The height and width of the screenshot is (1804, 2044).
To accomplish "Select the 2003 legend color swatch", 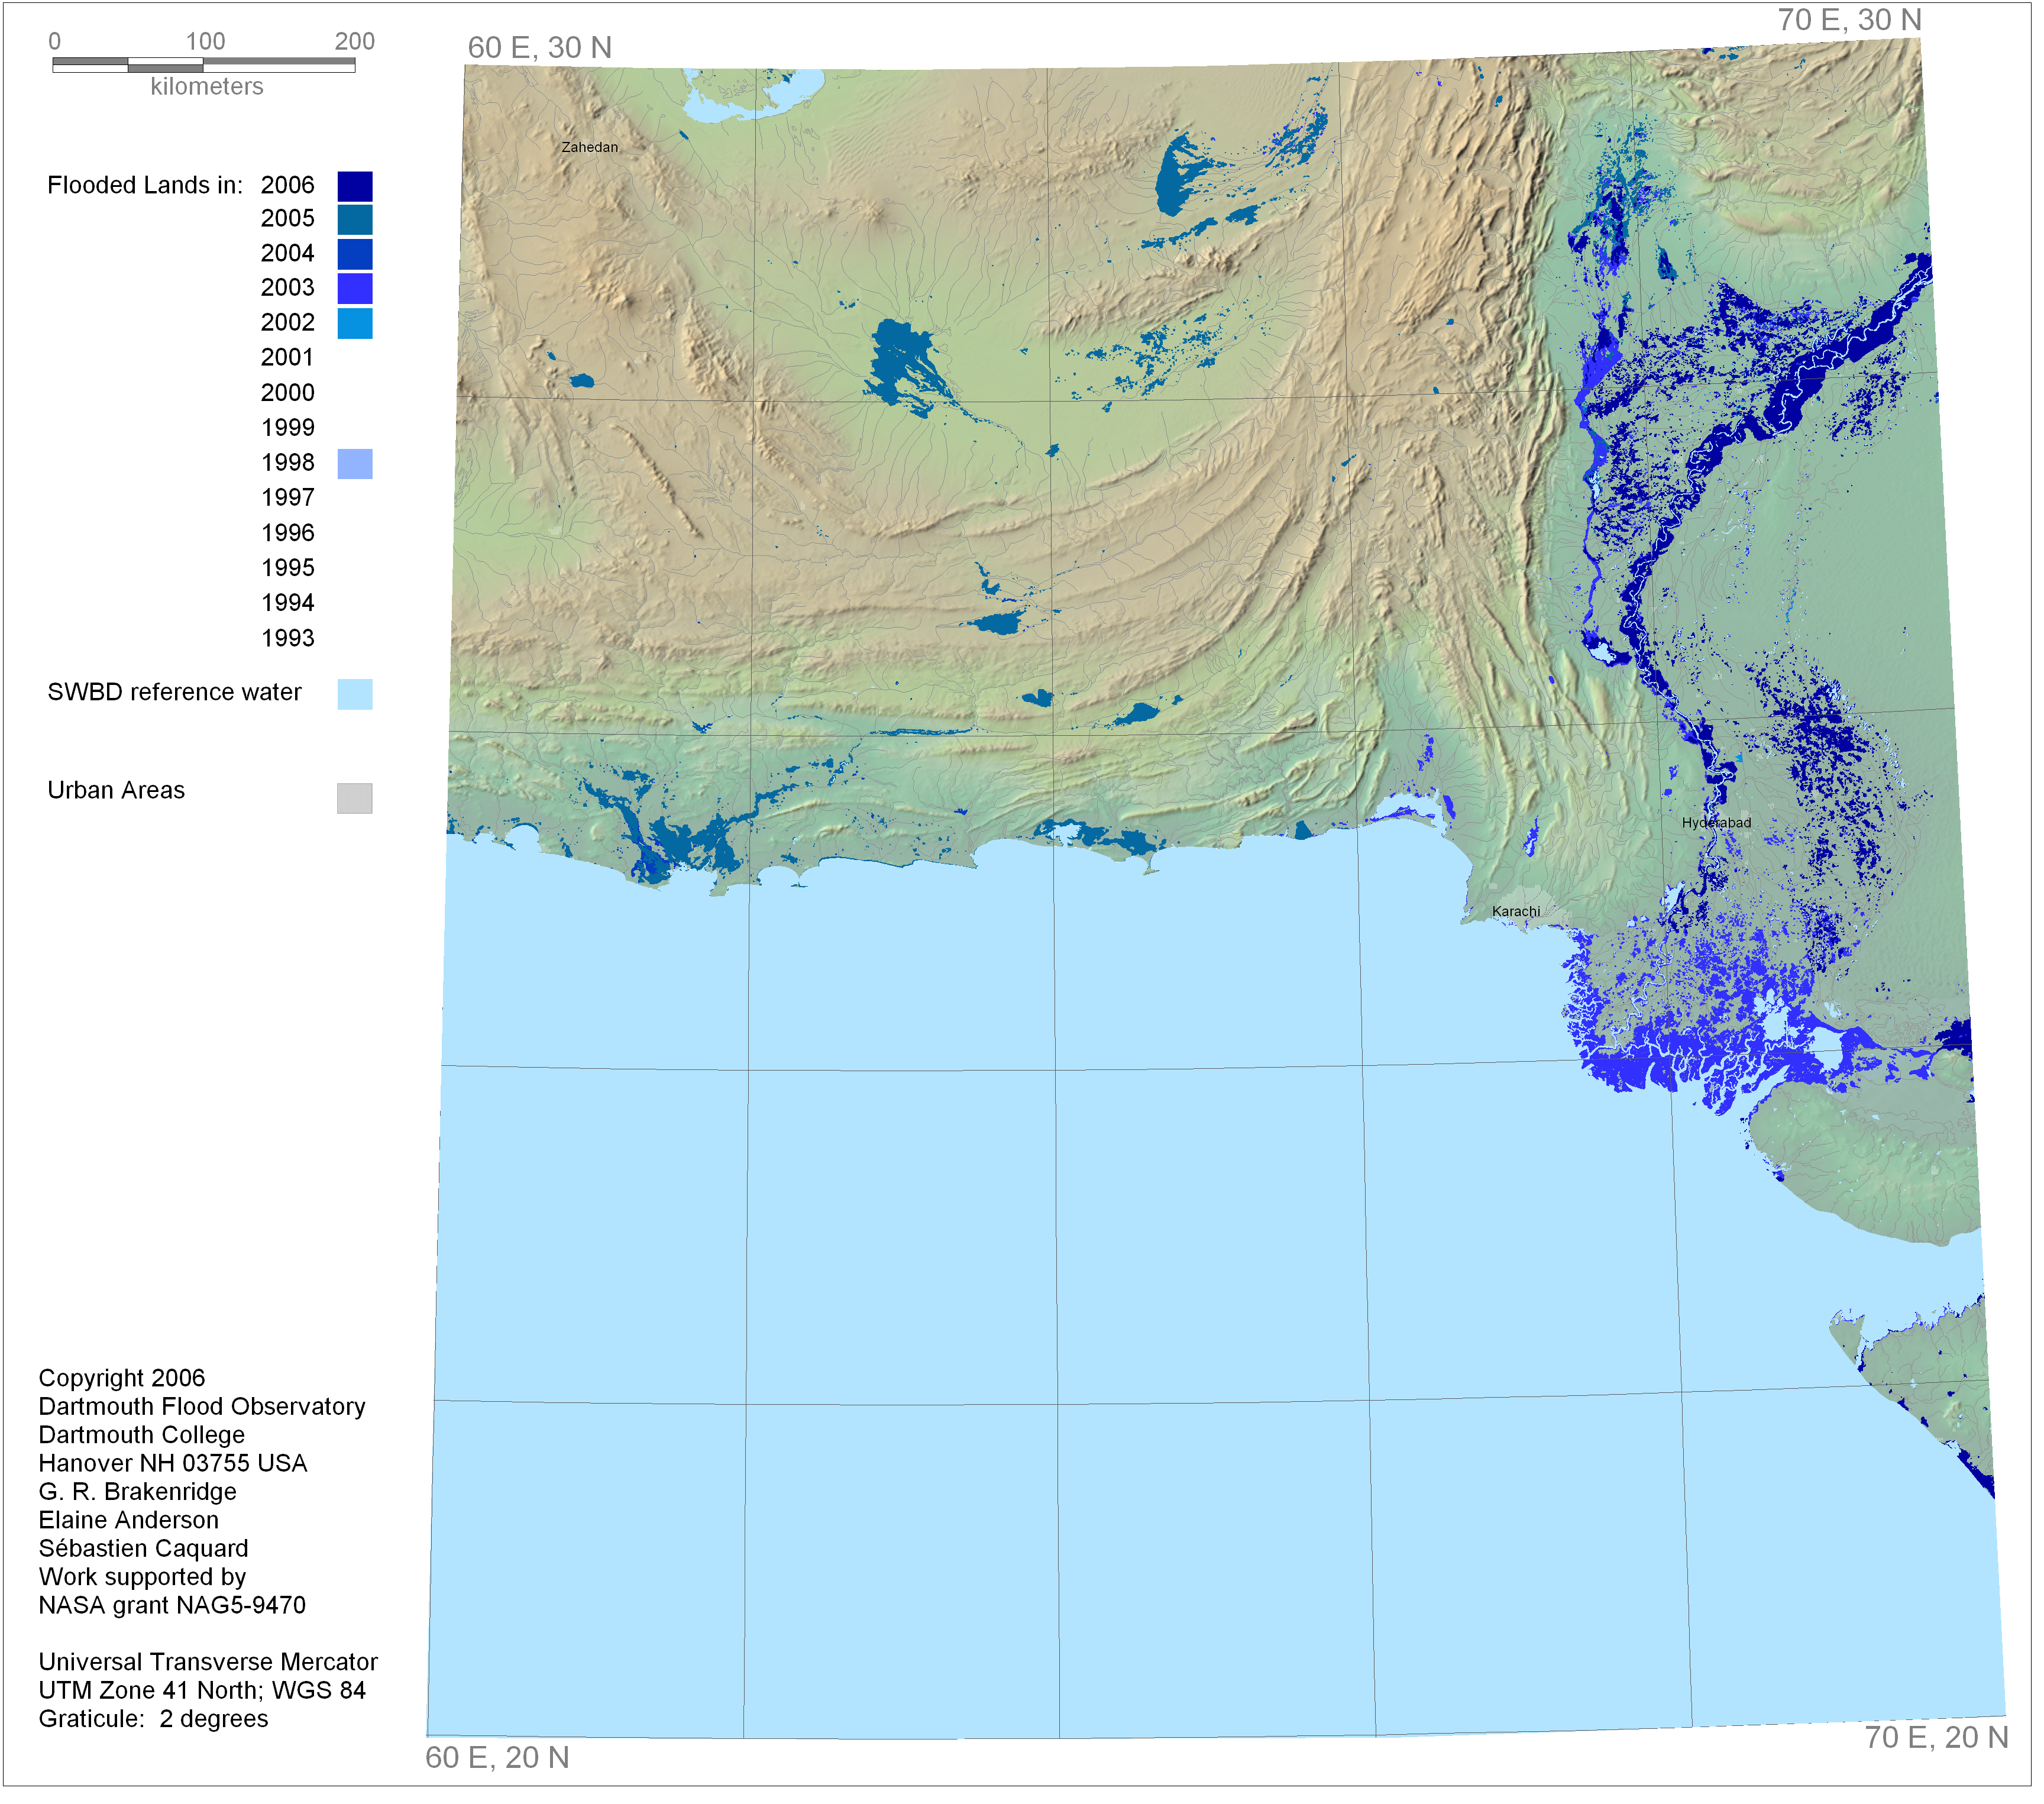I will [355, 288].
